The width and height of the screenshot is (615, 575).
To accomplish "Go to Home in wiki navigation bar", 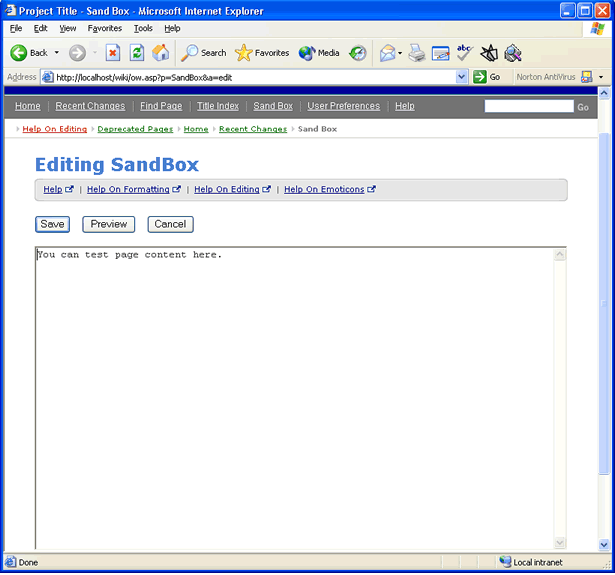I will coord(28,106).
